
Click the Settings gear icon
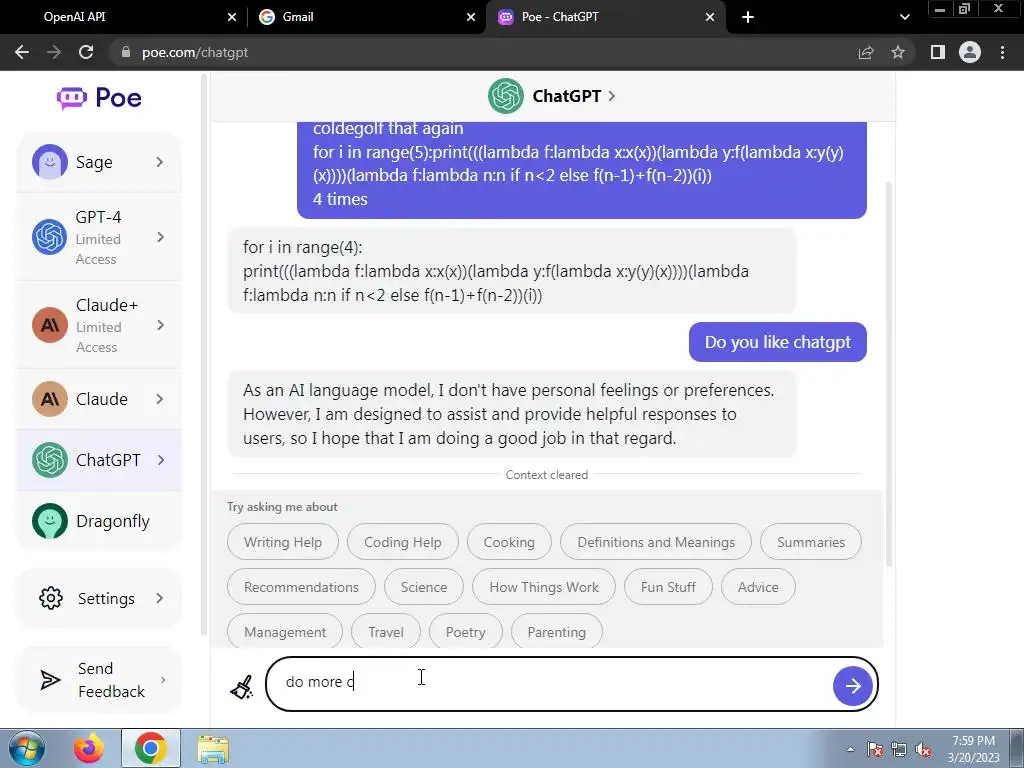coord(51,598)
